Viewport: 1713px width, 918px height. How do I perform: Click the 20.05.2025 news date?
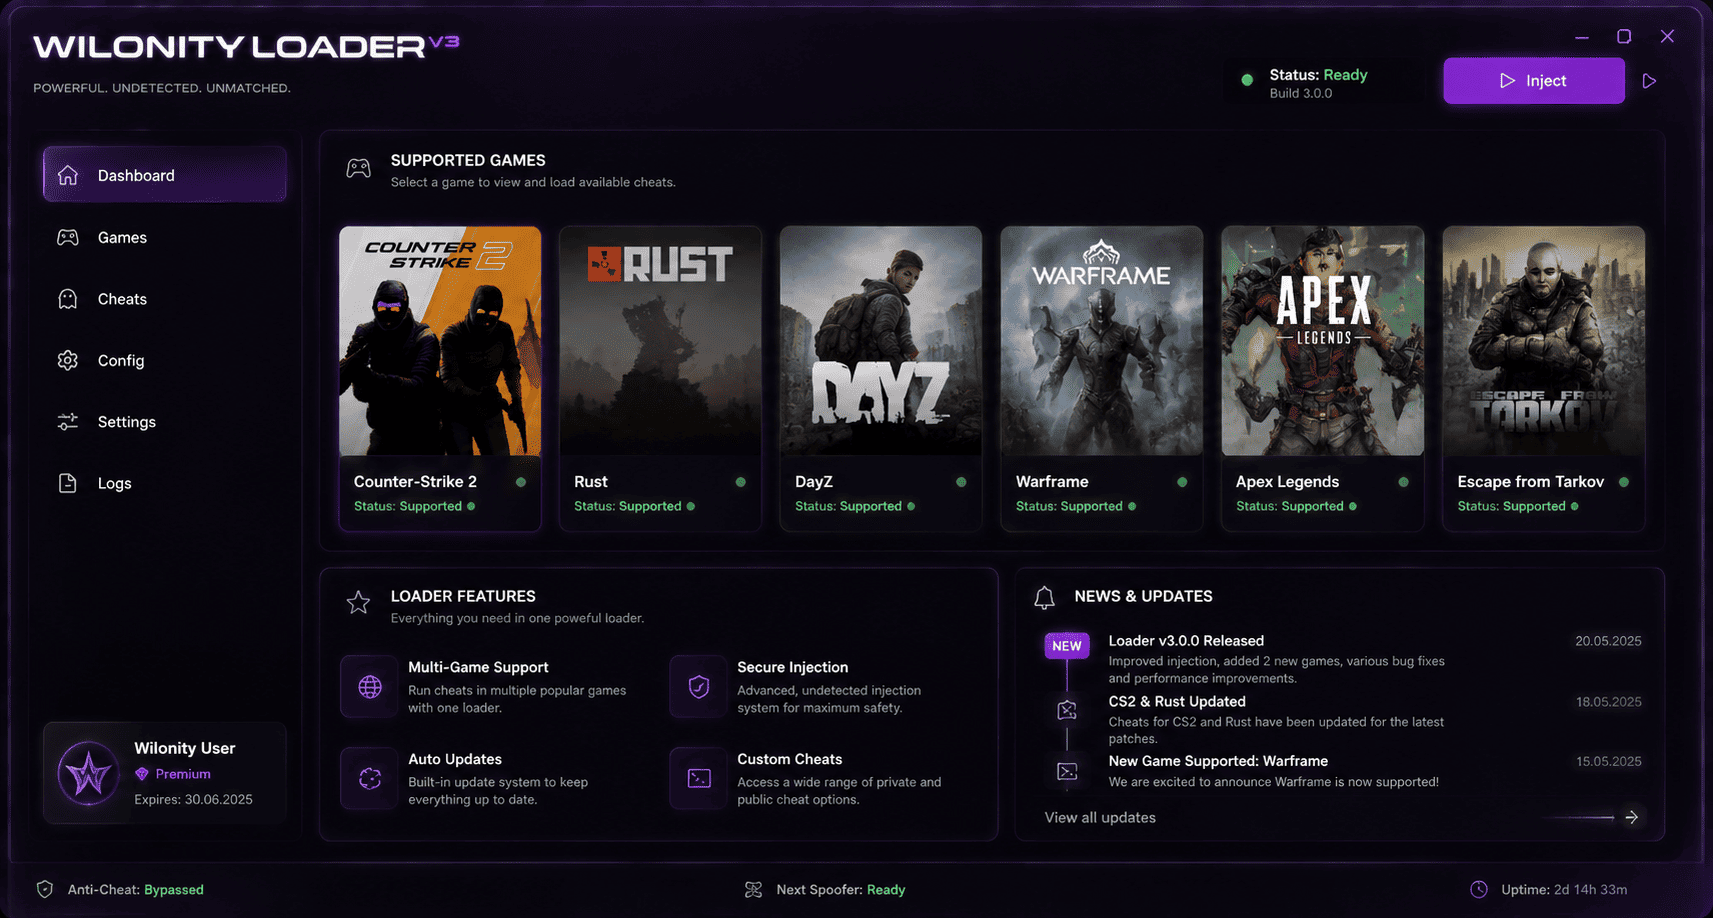tap(1608, 641)
